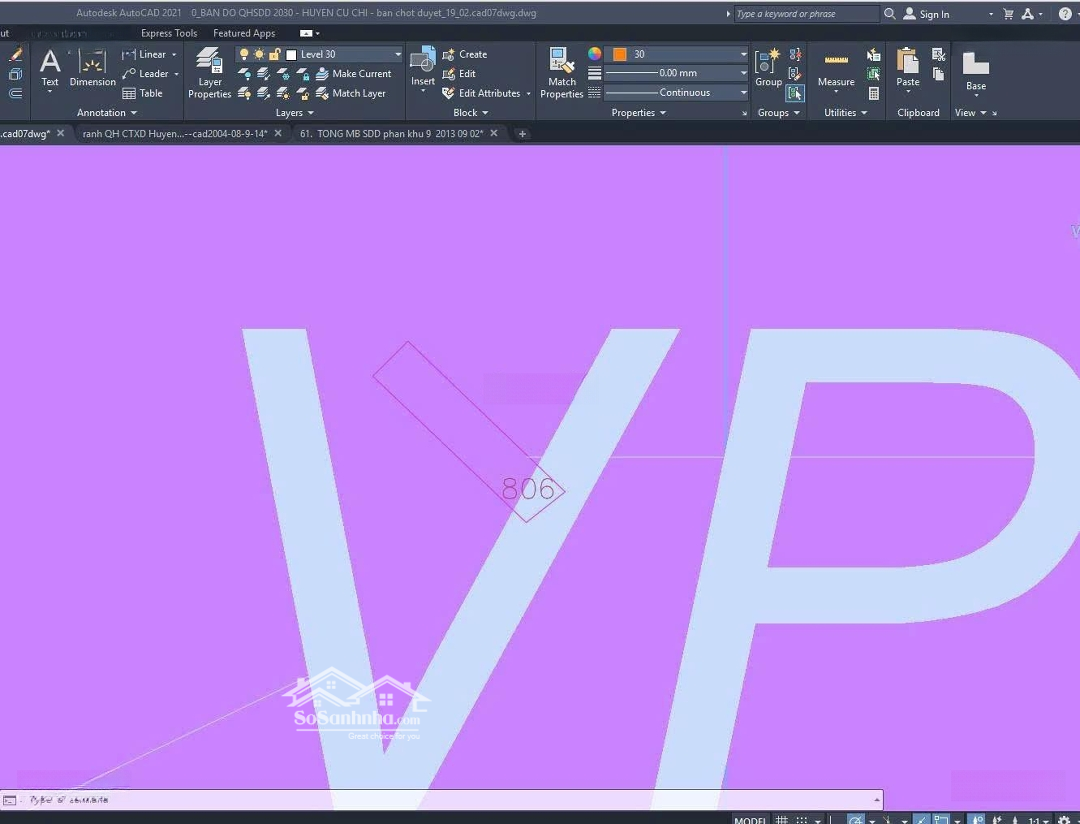
Task: Toggle the drawing grid display in status bar
Action: click(781, 820)
